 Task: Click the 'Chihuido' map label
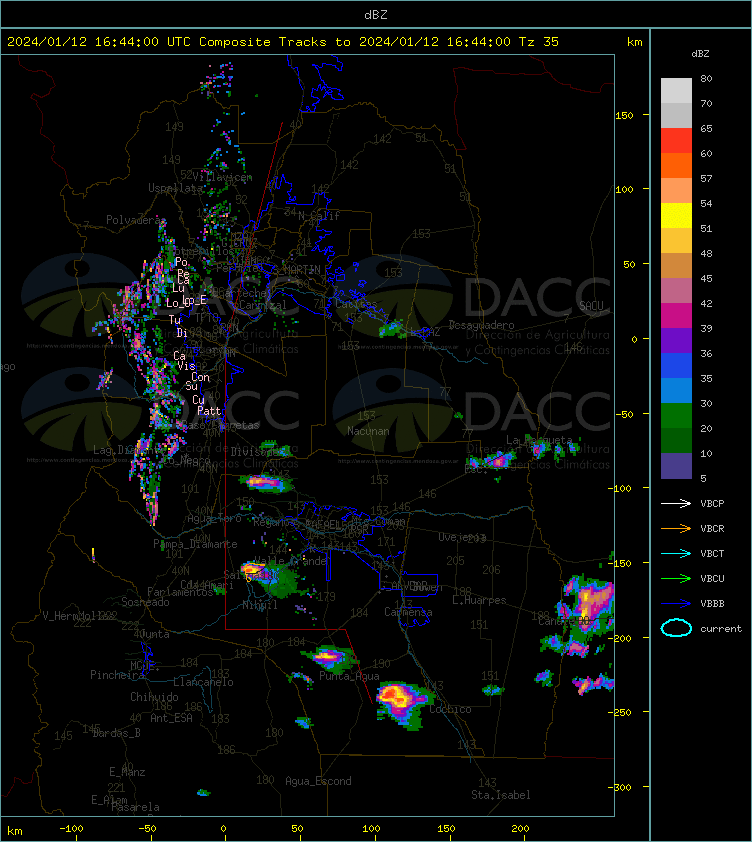(154, 696)
